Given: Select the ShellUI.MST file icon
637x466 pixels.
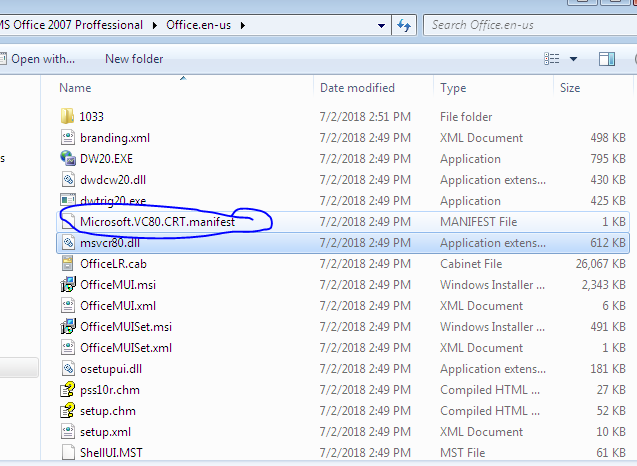Looking at the screenshot, I should coord(67,453).
